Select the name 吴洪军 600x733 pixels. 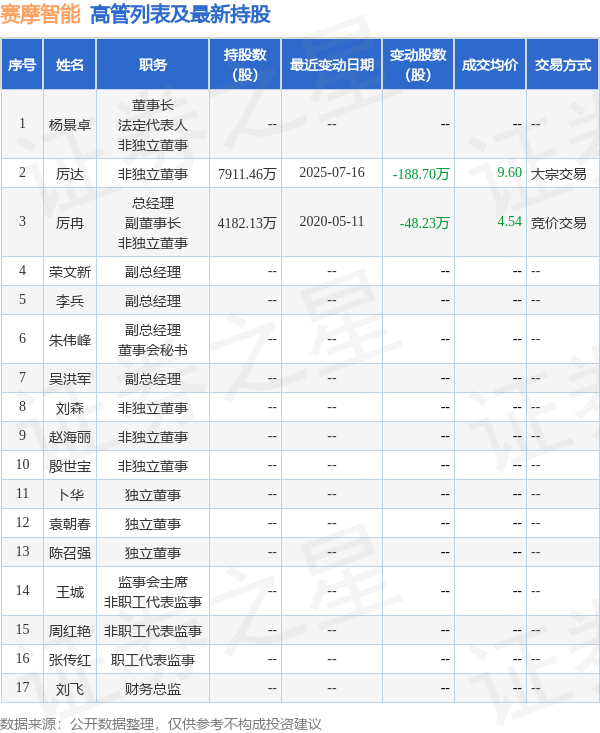point(70,379)
